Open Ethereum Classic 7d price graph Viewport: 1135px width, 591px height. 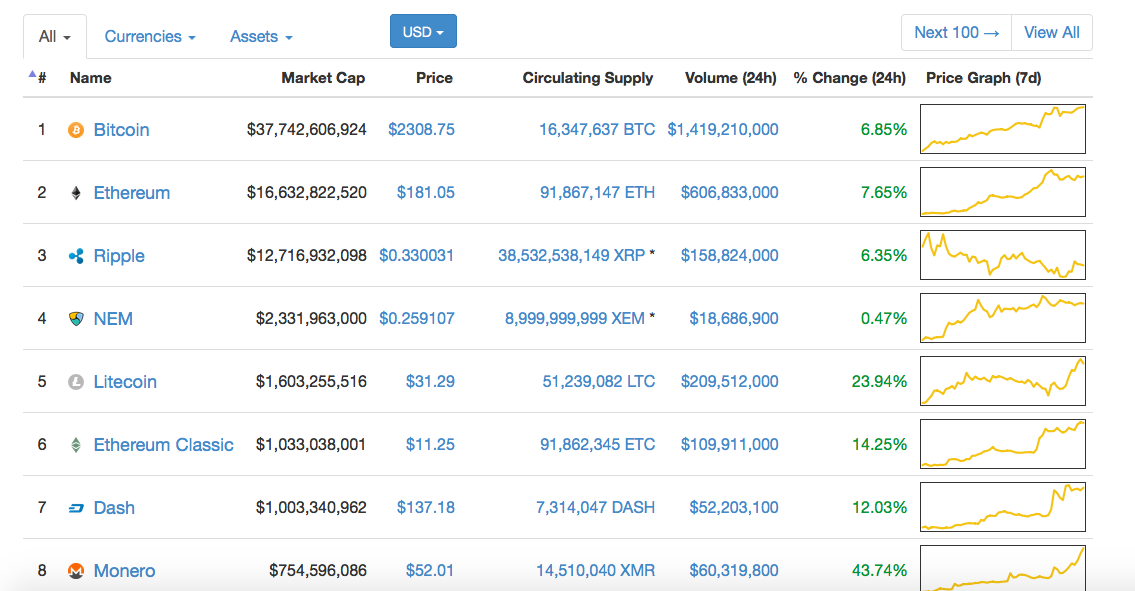pyautogui.click(x=1003, y=444)
